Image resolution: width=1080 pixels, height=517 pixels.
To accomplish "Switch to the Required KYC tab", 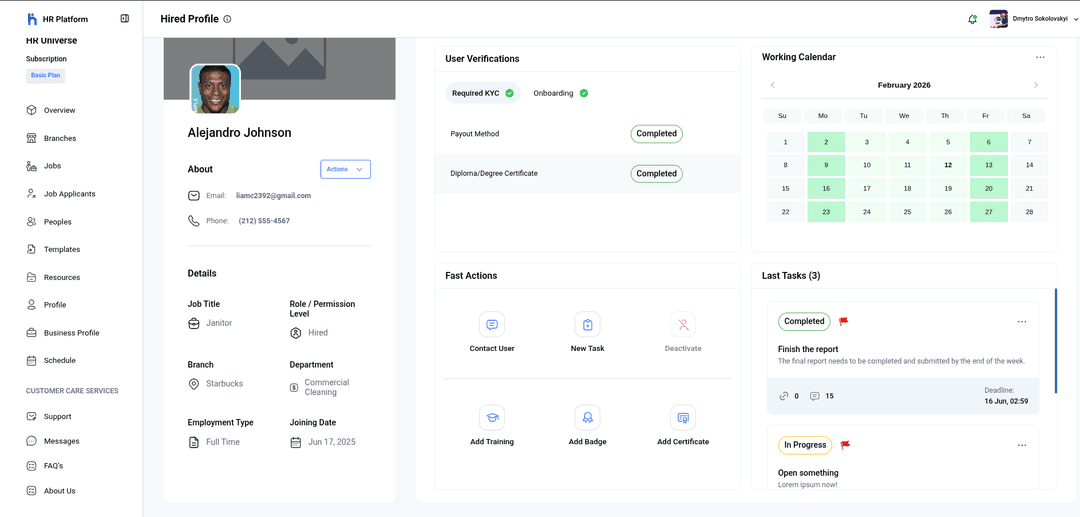I will click(x=482, y=93).
